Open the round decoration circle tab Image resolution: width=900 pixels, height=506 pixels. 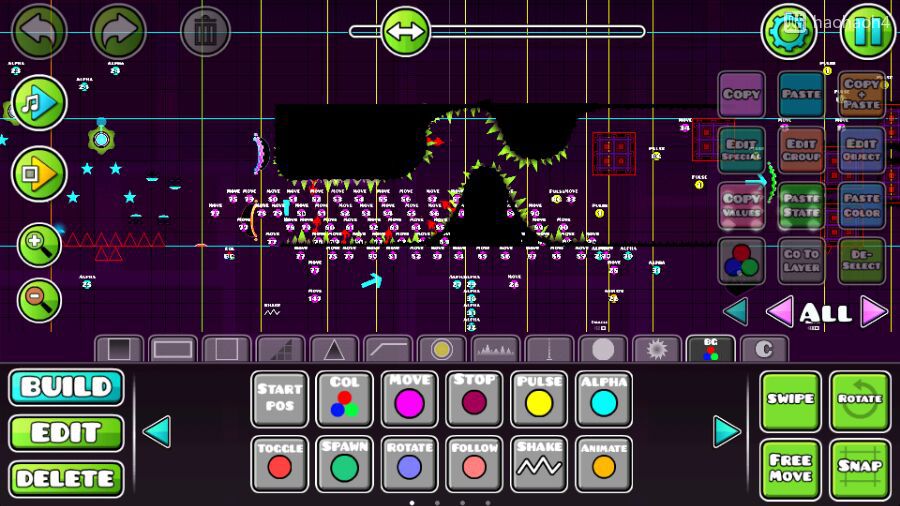(603, 348)
